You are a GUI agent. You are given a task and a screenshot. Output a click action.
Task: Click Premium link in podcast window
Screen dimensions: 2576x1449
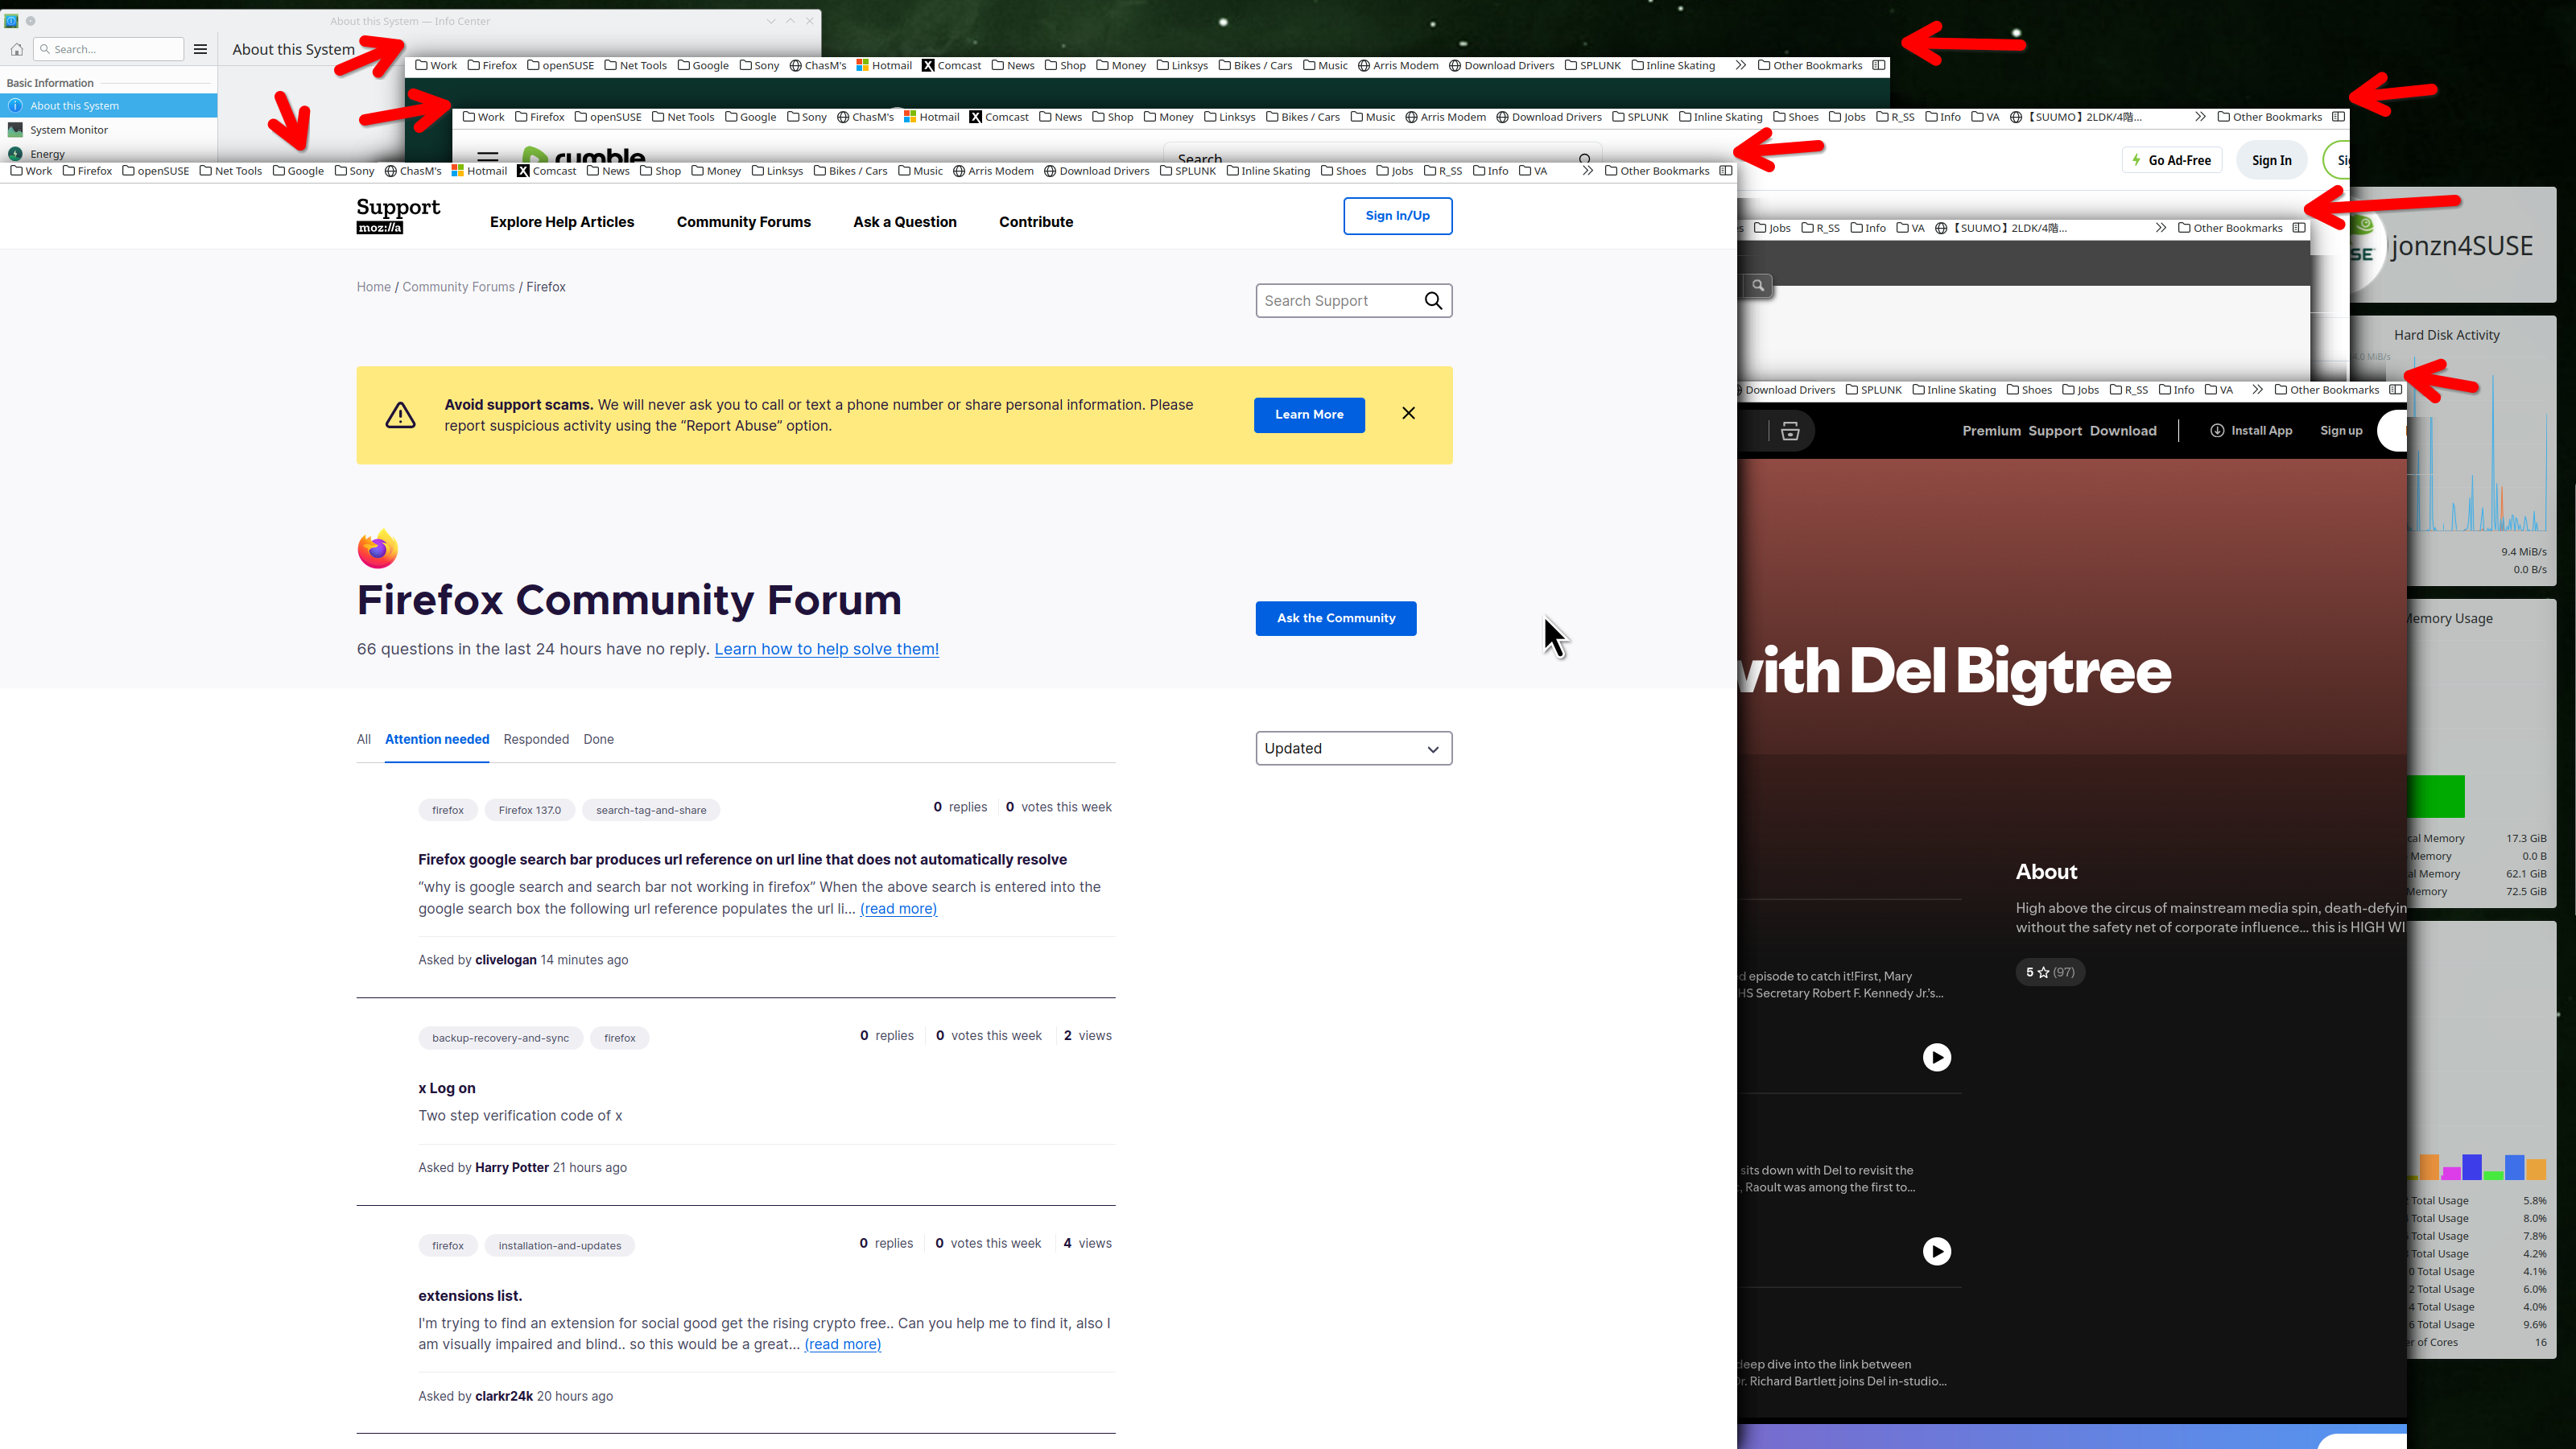(x=1991, y=431)
